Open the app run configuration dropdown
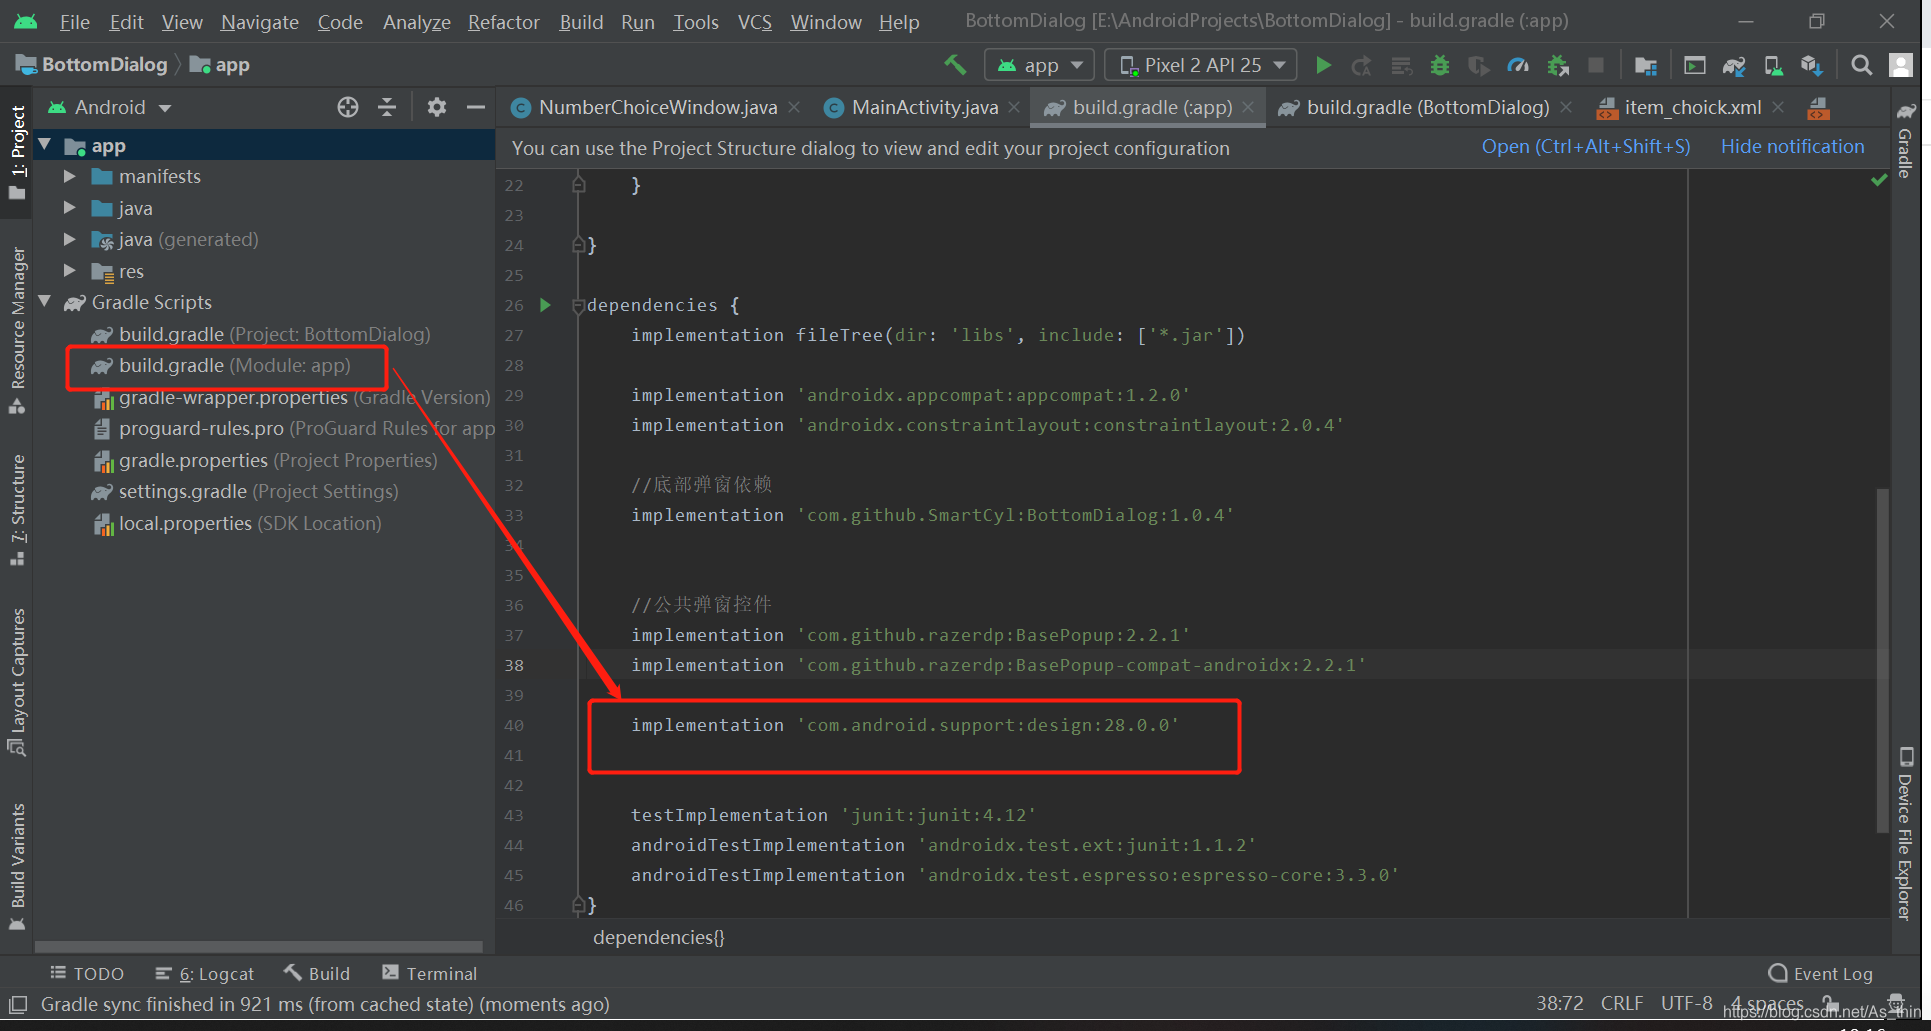1931x1031 pixels. click(1040, 65)
